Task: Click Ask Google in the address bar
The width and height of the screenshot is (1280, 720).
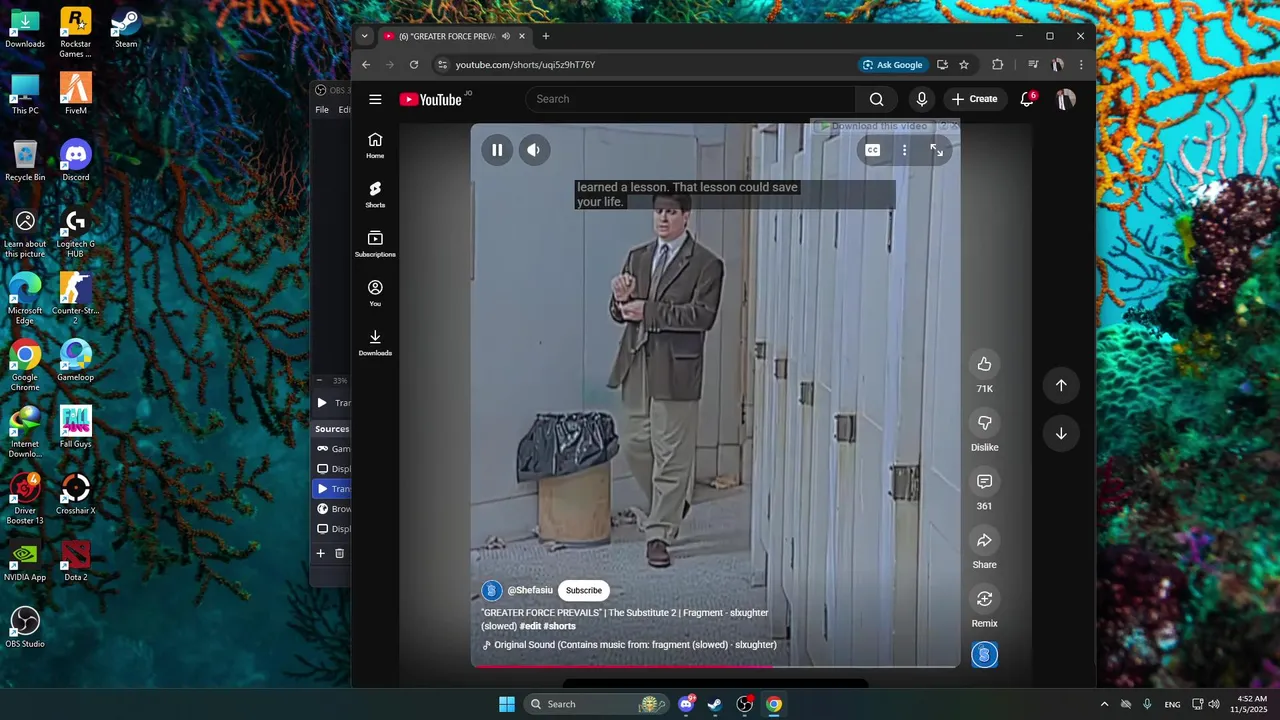Action: (893, 65)
